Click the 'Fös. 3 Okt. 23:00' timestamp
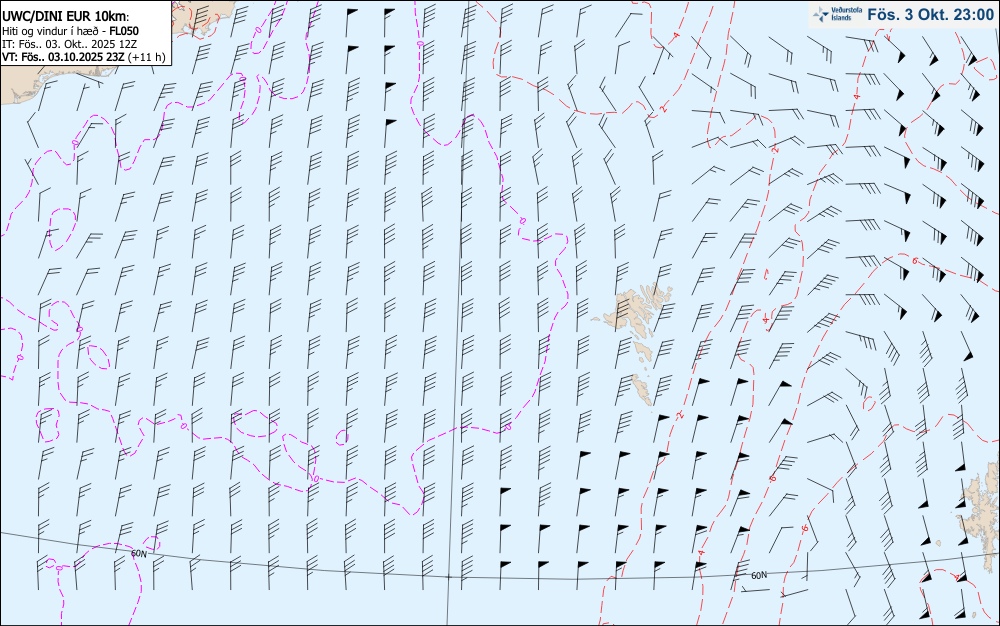The image size is (1000, 626). pyautogui.click(x=929, y=14)
